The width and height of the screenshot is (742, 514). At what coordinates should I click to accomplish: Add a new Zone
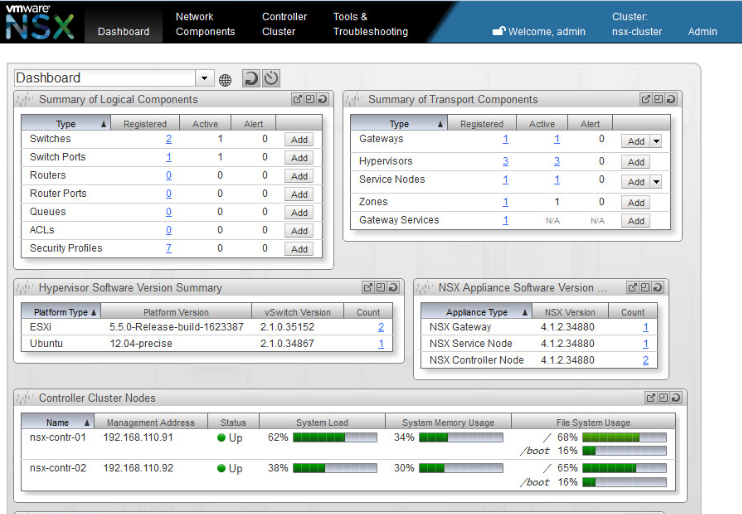point(636,203)
